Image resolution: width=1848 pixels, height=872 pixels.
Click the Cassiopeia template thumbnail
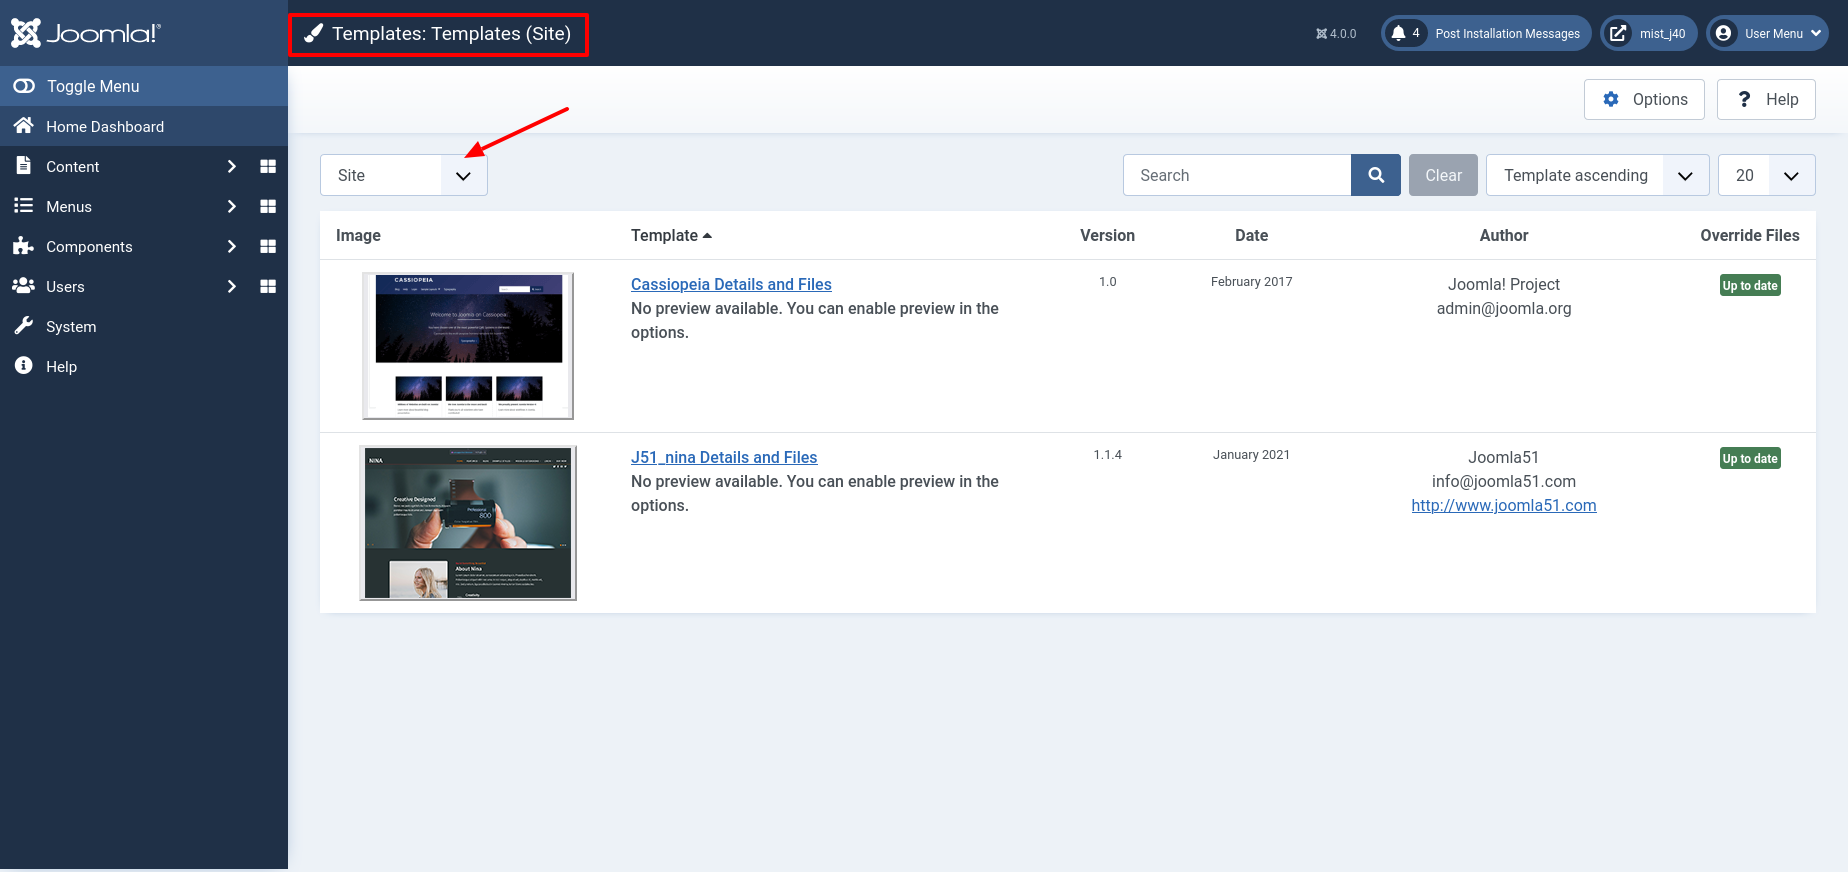tap(468, 346)
